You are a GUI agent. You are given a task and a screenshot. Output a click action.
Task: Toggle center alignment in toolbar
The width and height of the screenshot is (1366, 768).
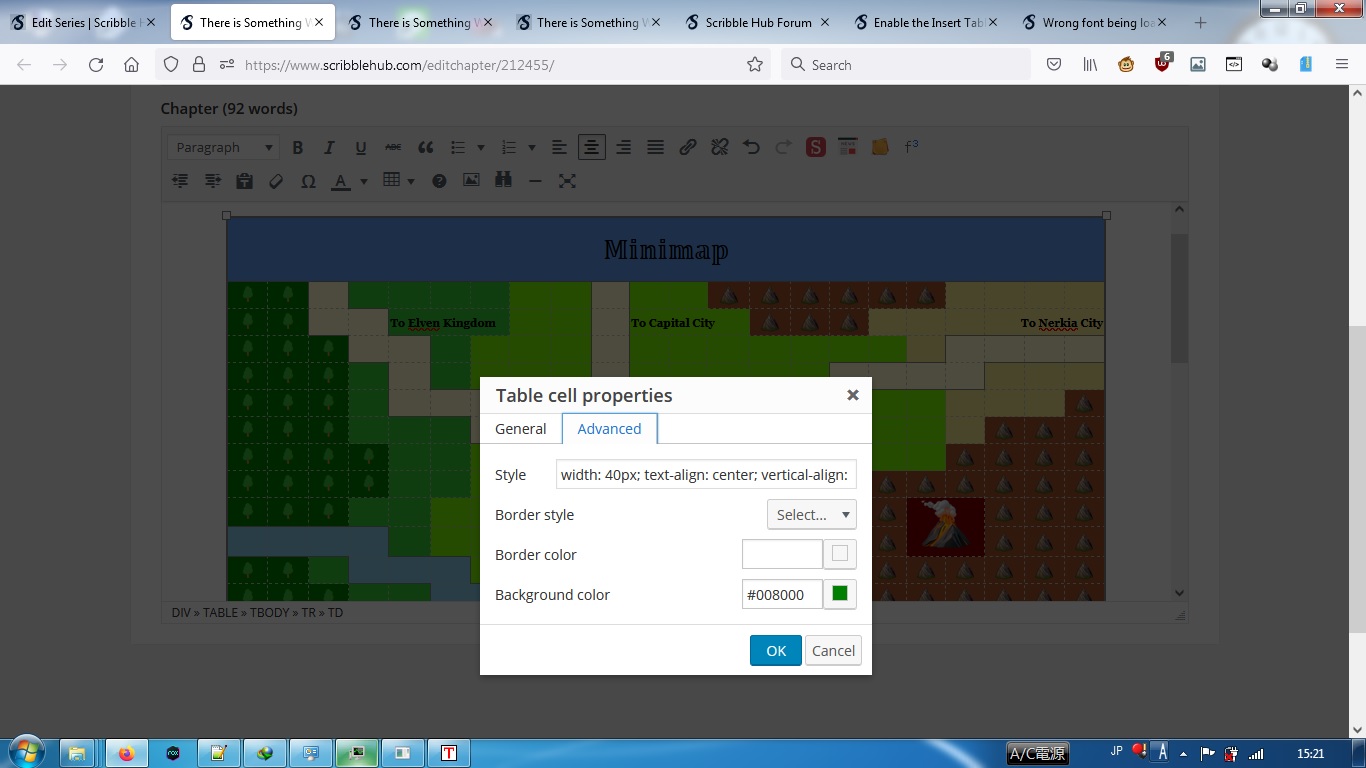(x=591, y=148)
